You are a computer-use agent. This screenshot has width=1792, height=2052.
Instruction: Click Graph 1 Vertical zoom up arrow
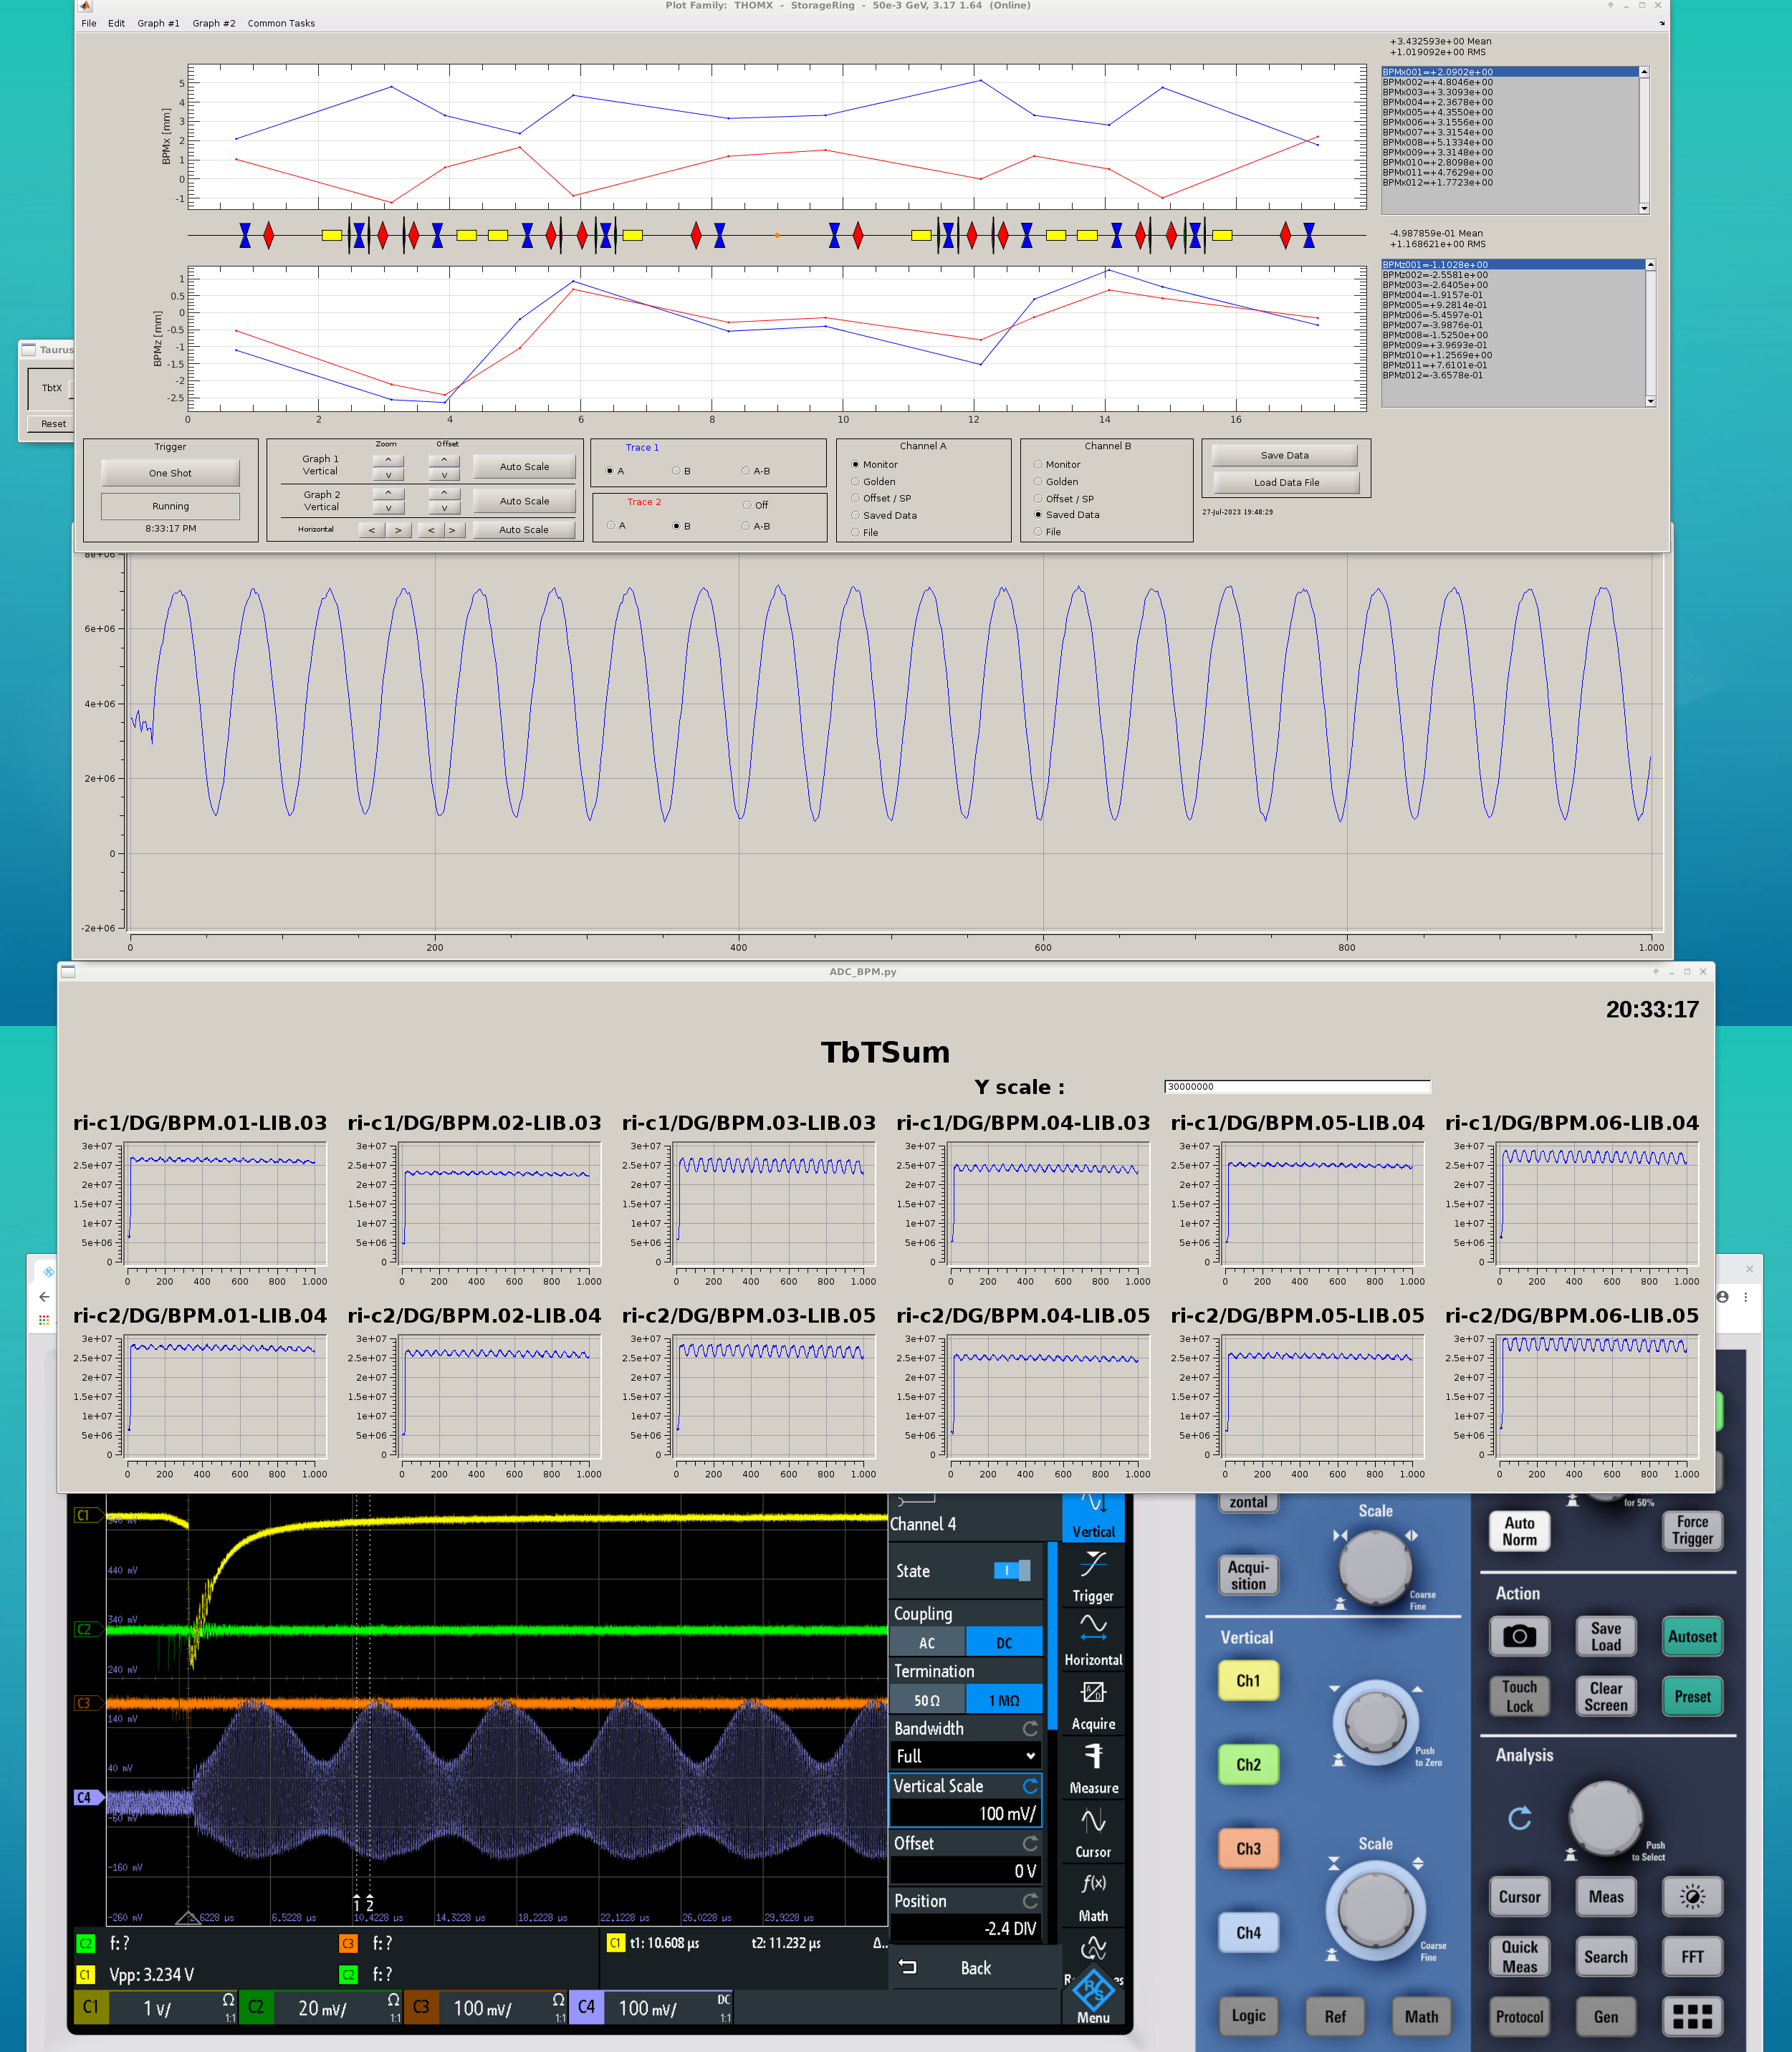click(388, 460)
